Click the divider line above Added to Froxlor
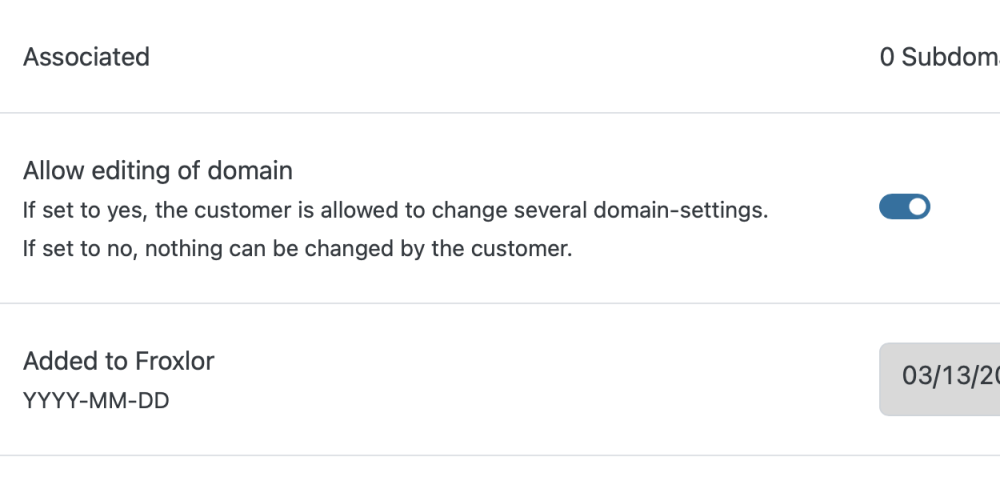 coord(500,303)
